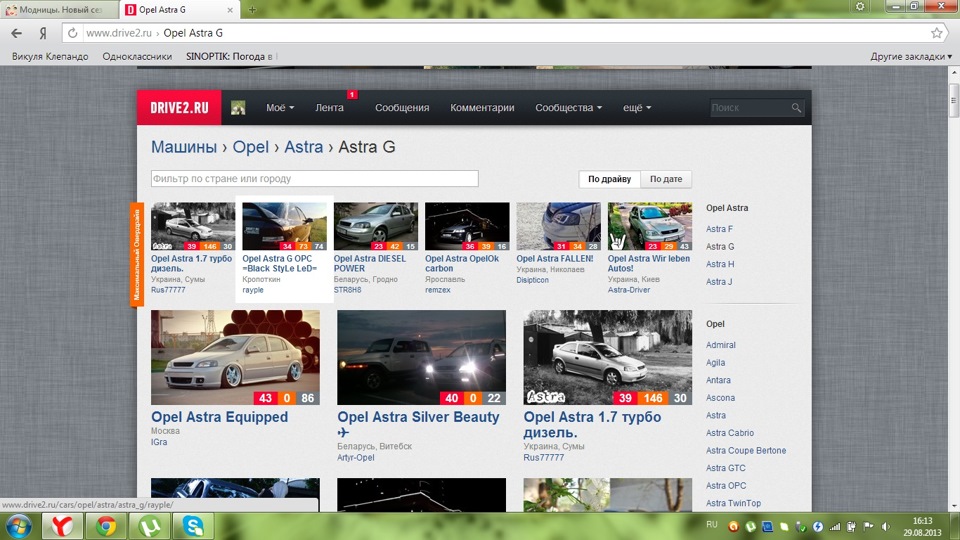Open Astra J sidebar link
960x540 pixels.
[x=719, y=282]
